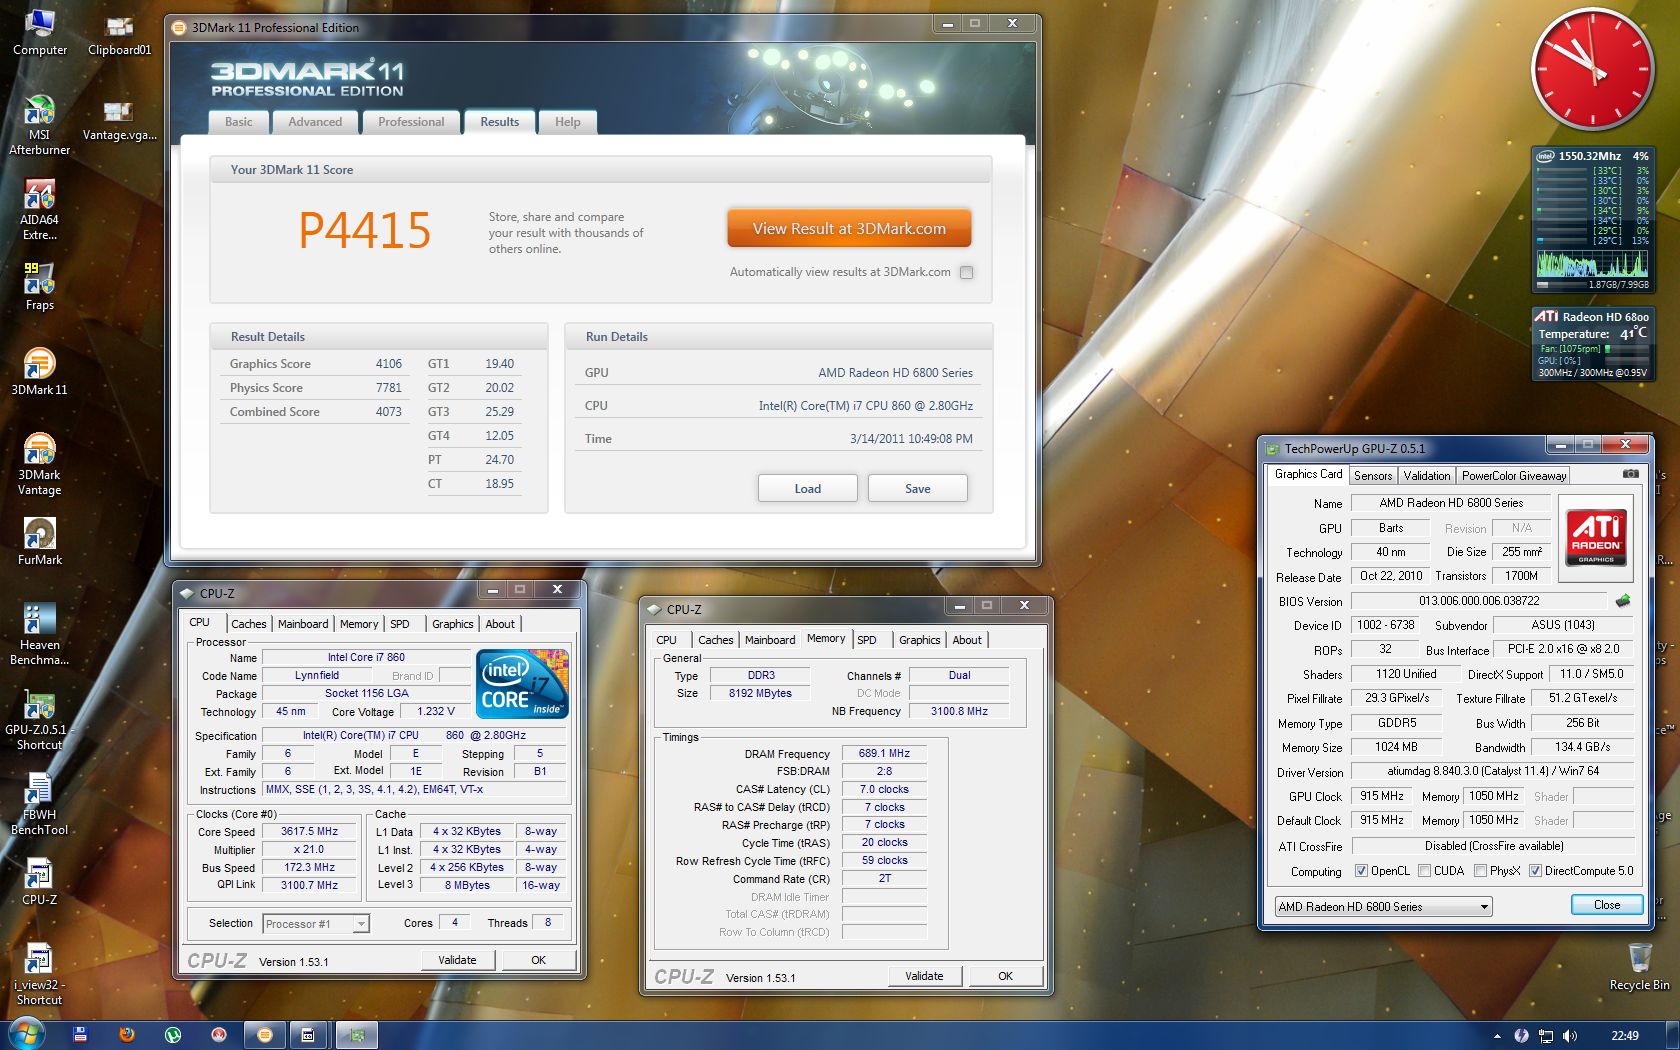Click the taskbar clock showing 22:49
The height and width of the screenshot is (1050, 1680).
[1625, 1036]
